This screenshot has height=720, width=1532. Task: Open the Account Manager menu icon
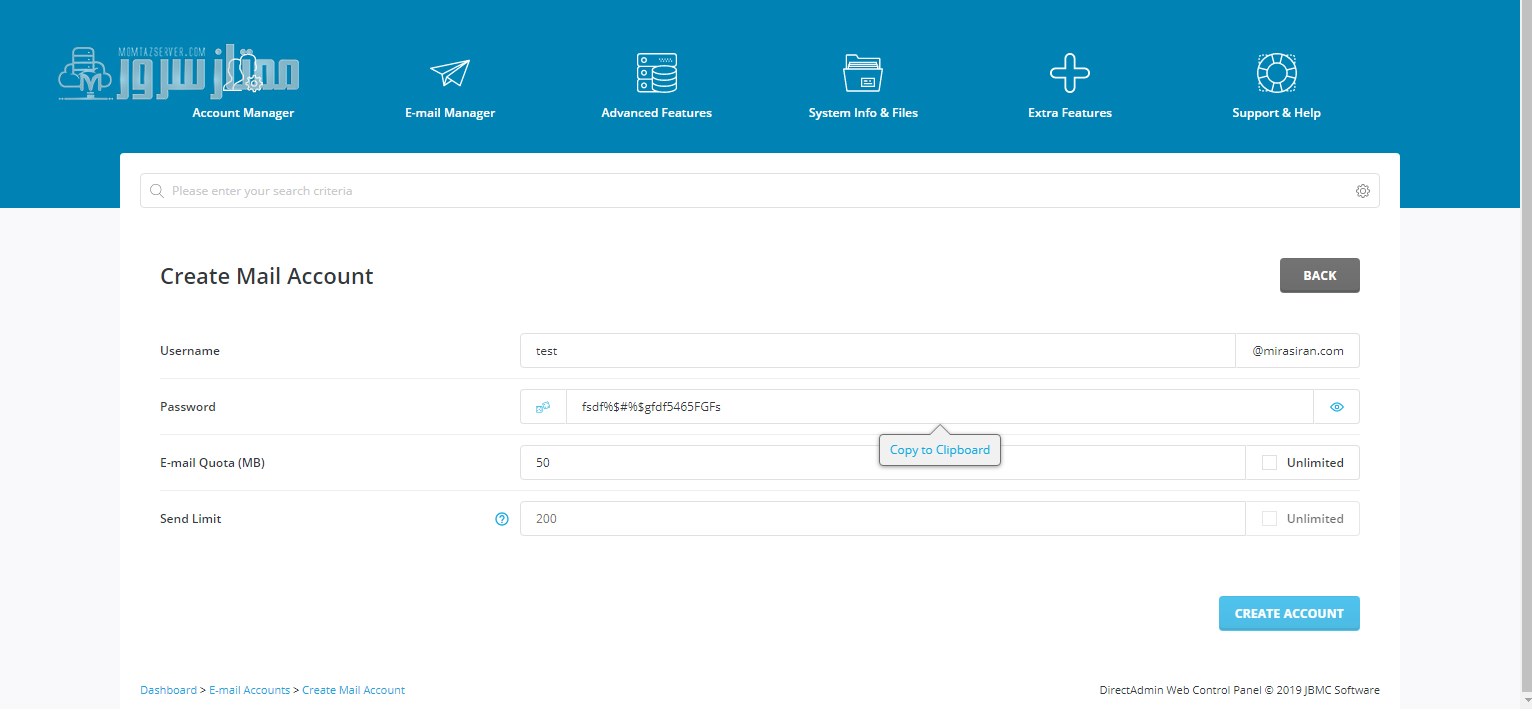pyautogui.click(x=243, y=74)
